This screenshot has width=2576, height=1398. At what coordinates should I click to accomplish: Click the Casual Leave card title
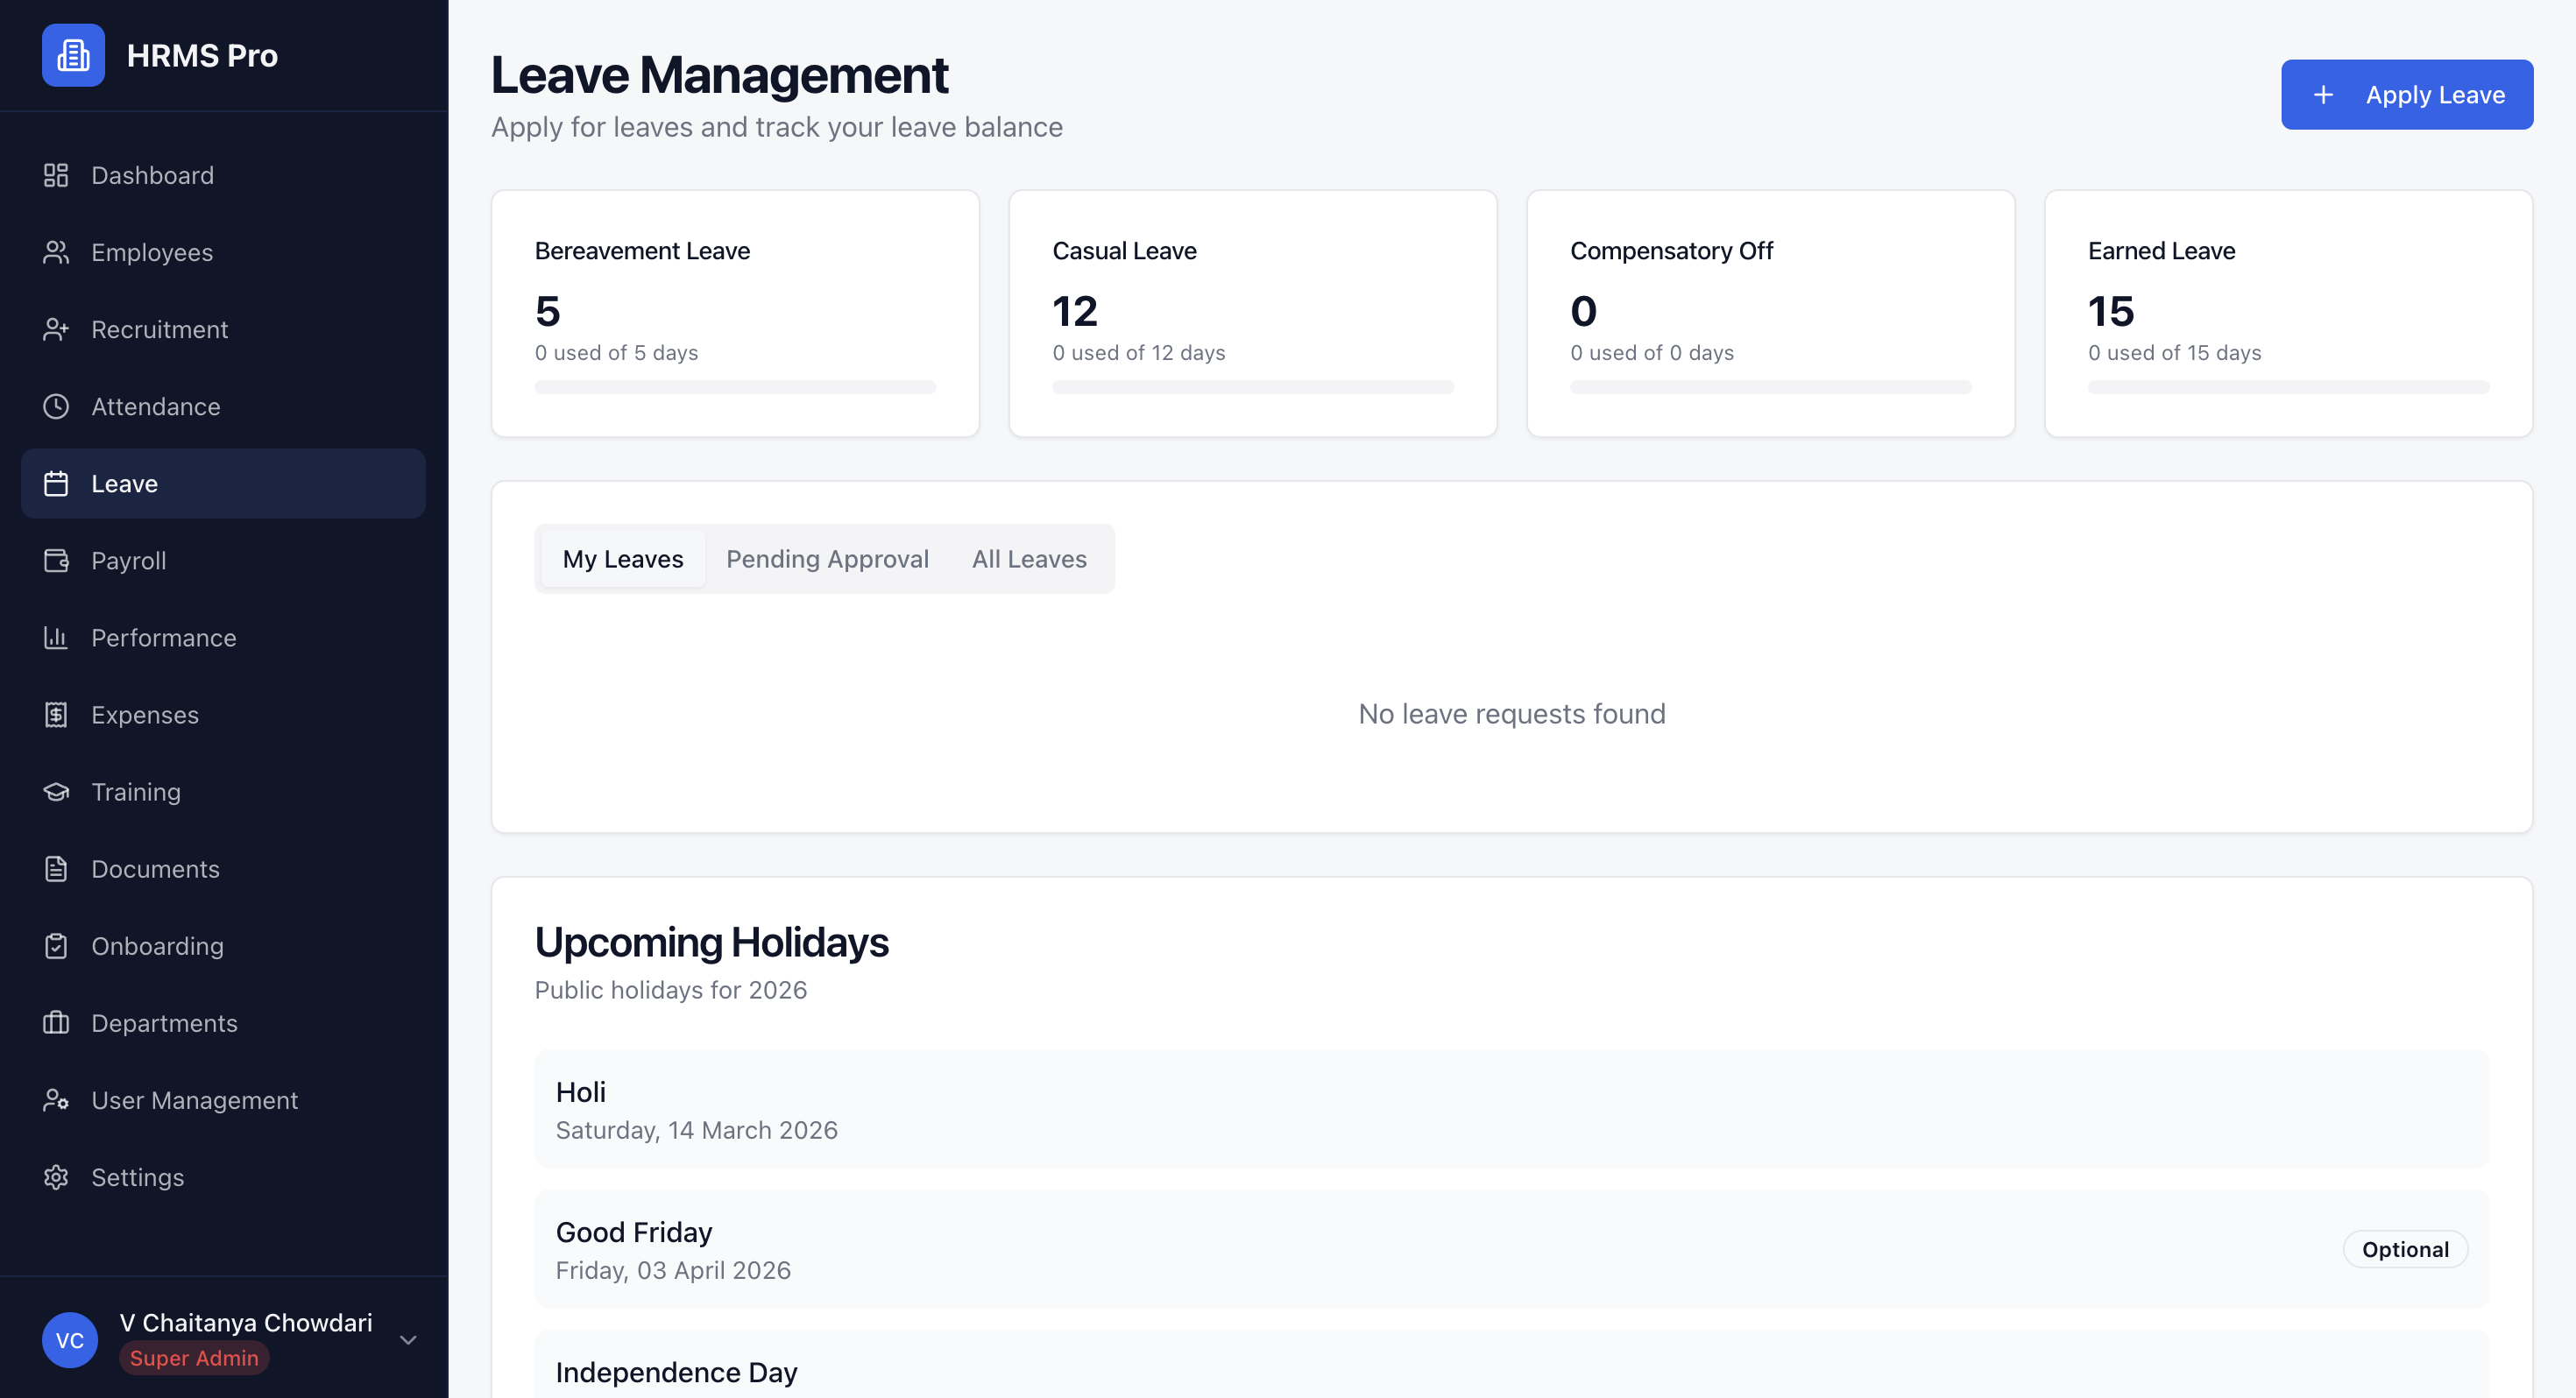1124,250
